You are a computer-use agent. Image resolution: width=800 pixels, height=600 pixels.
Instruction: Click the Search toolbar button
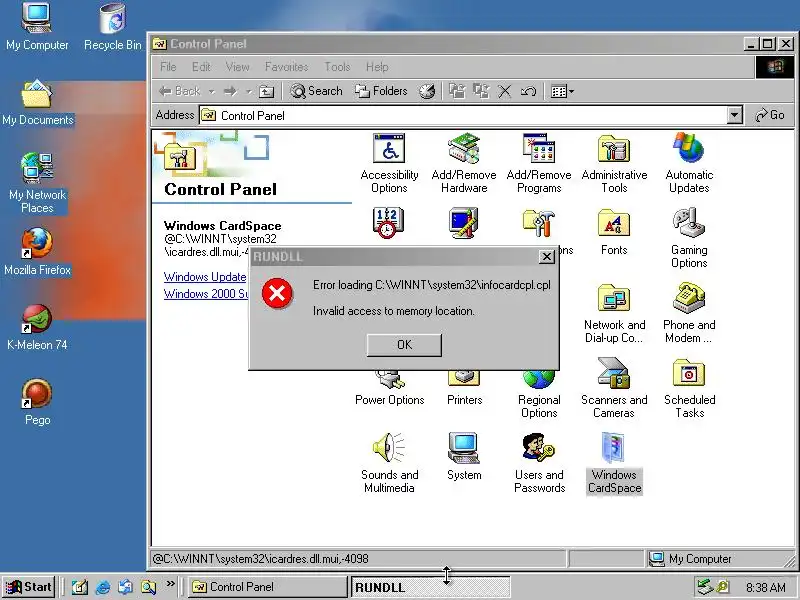pyautogui.click(x=316, y=91)
